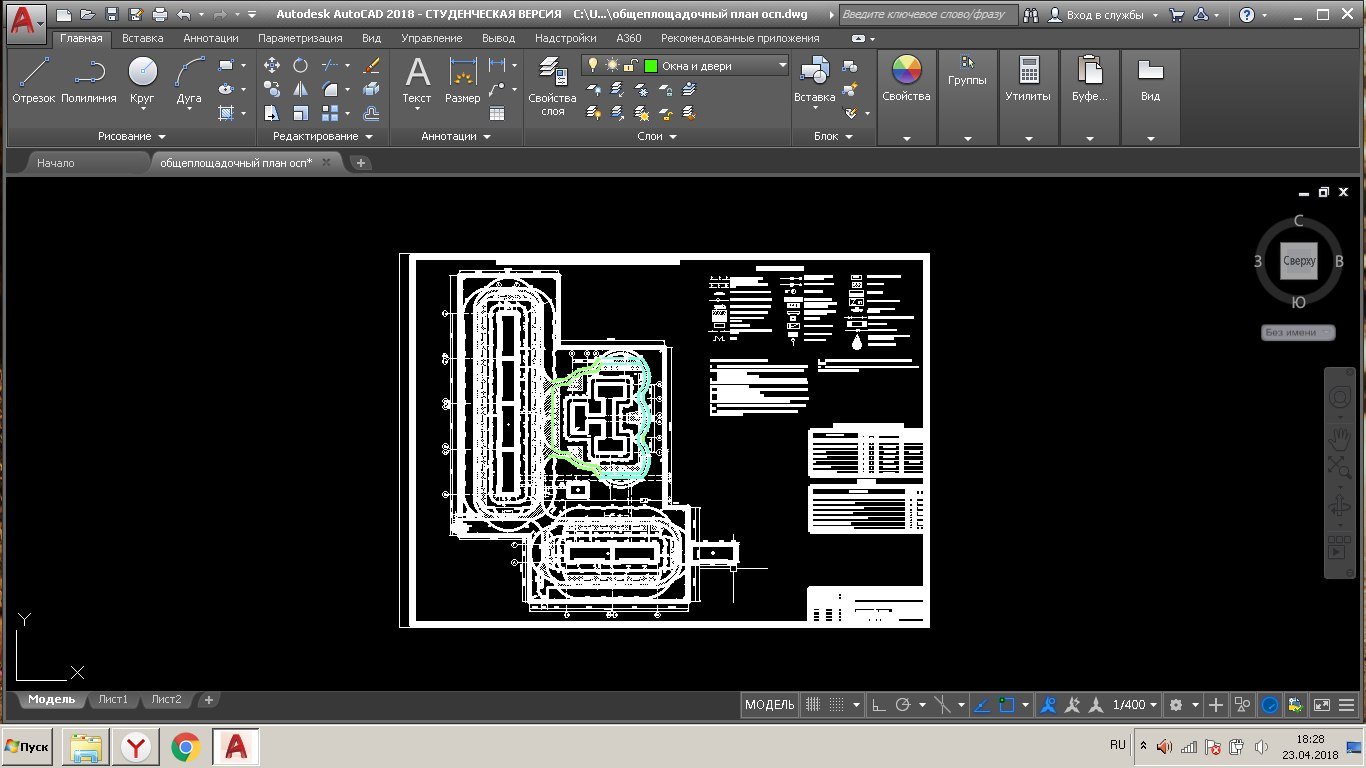Switch to the Лист1 layout tab
Image resolution: width=1366 pixels, height=768 pixels.
(x=113, y=700)
